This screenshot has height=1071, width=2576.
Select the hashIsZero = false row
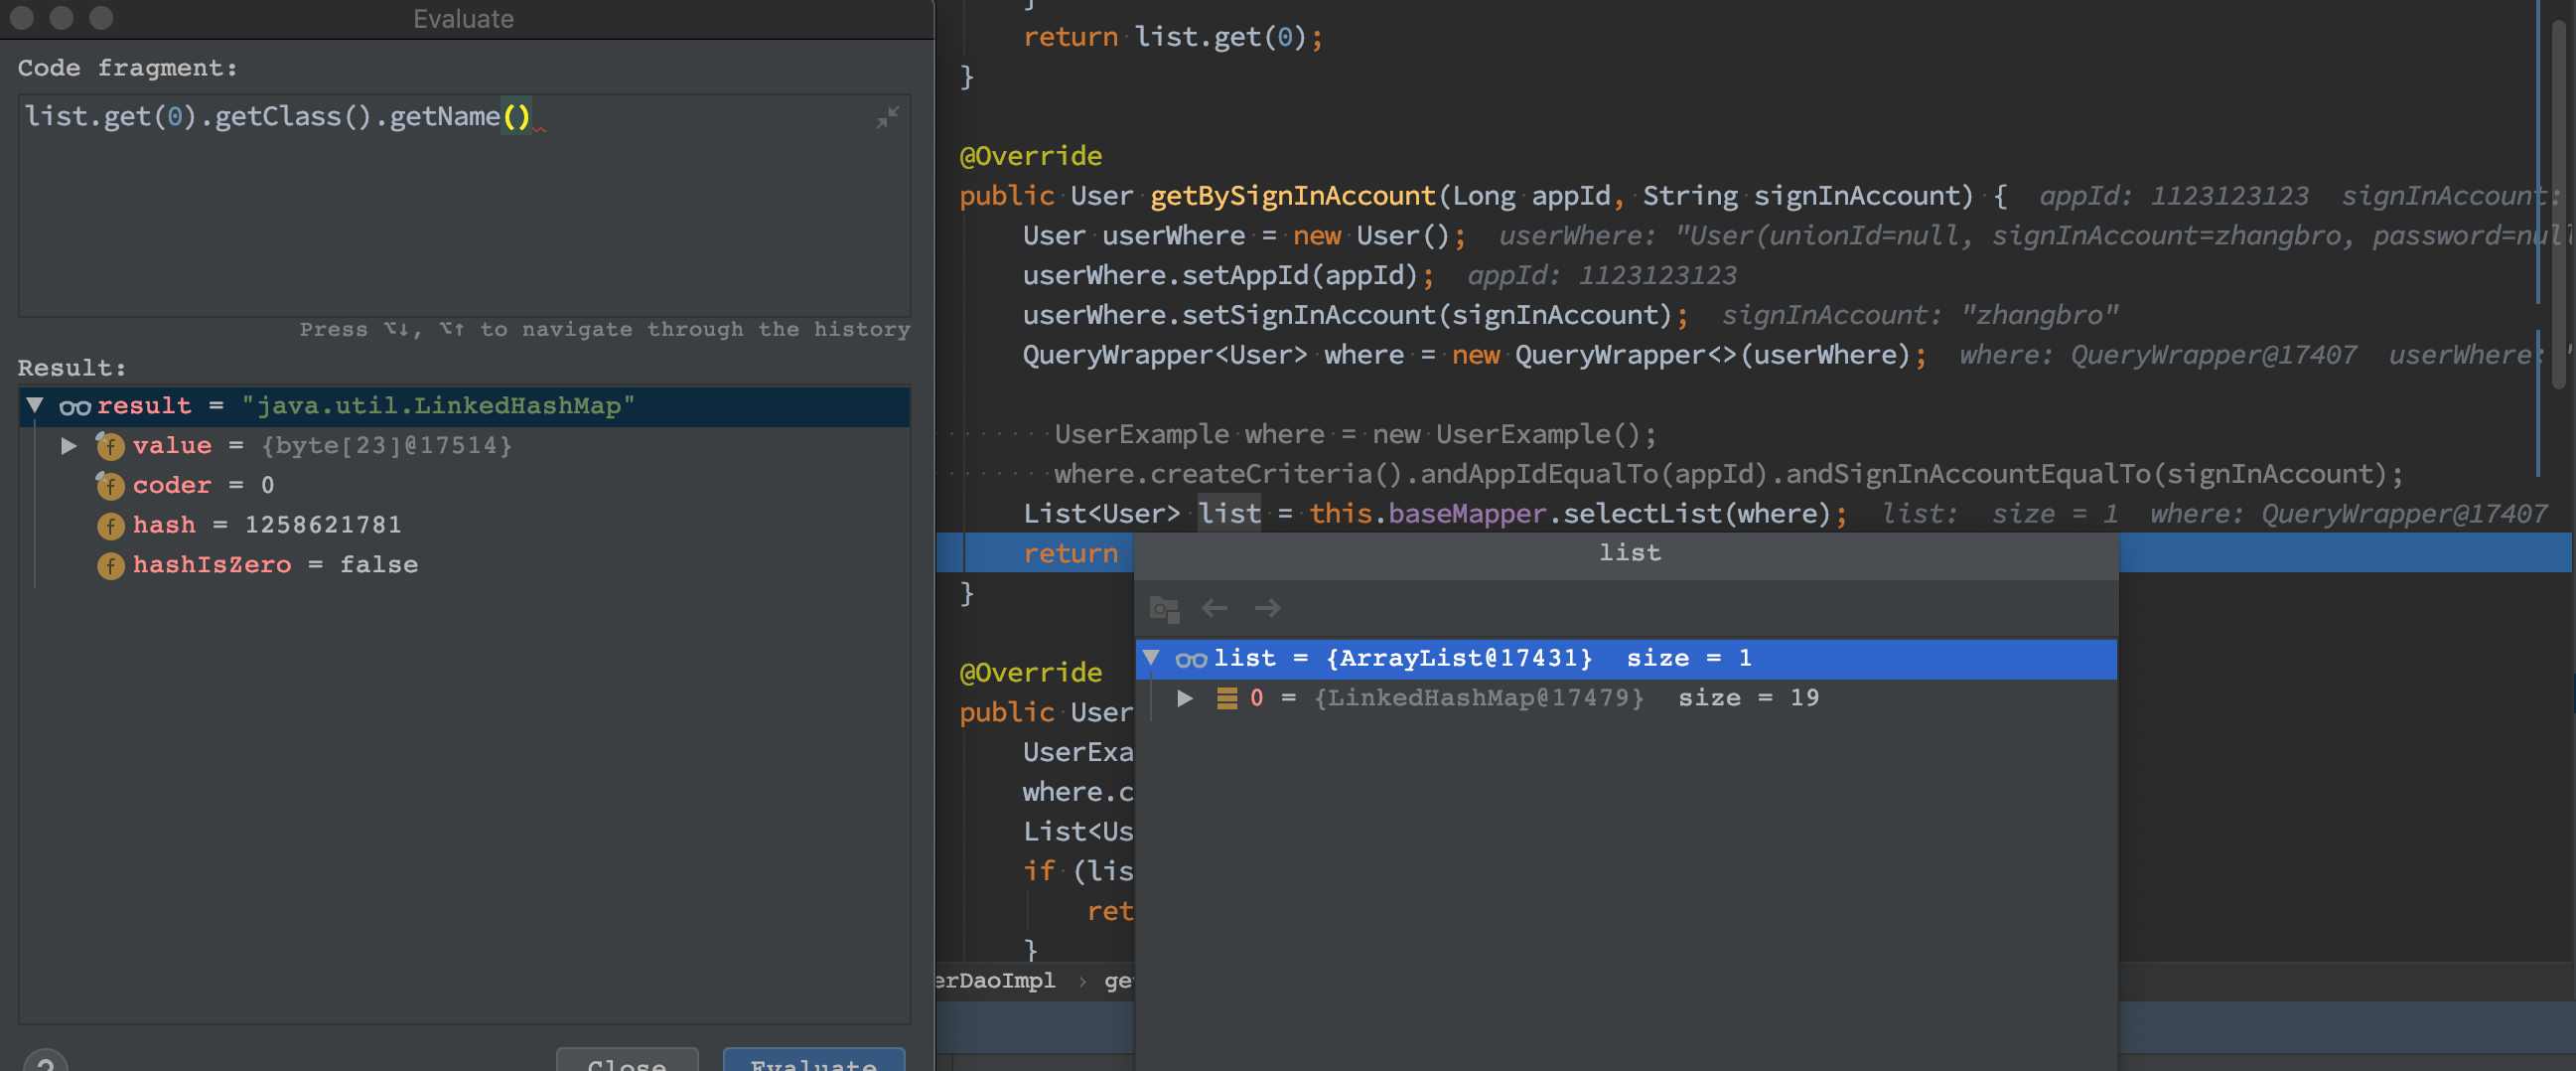click(x=464, y=565)
